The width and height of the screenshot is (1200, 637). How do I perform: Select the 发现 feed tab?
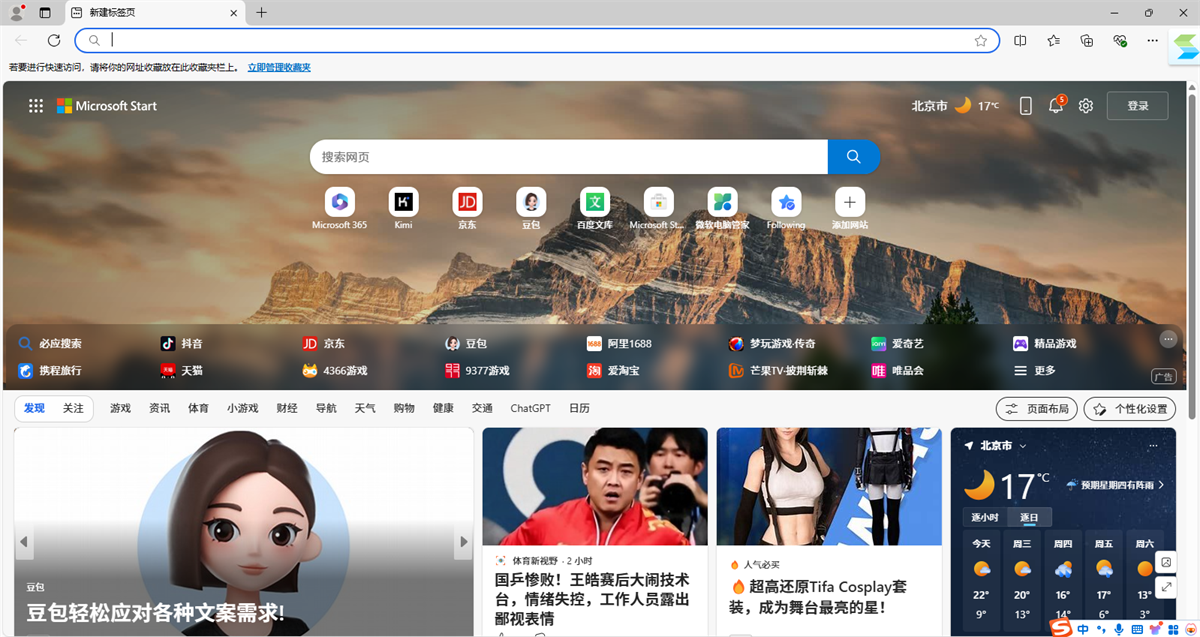(34, 408)
